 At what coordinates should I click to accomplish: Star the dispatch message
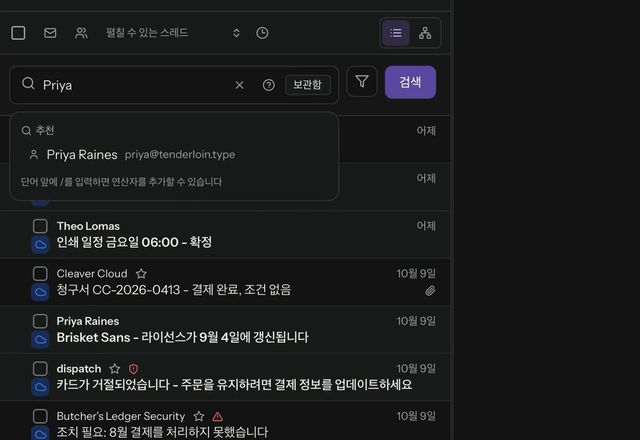point(115,369)
